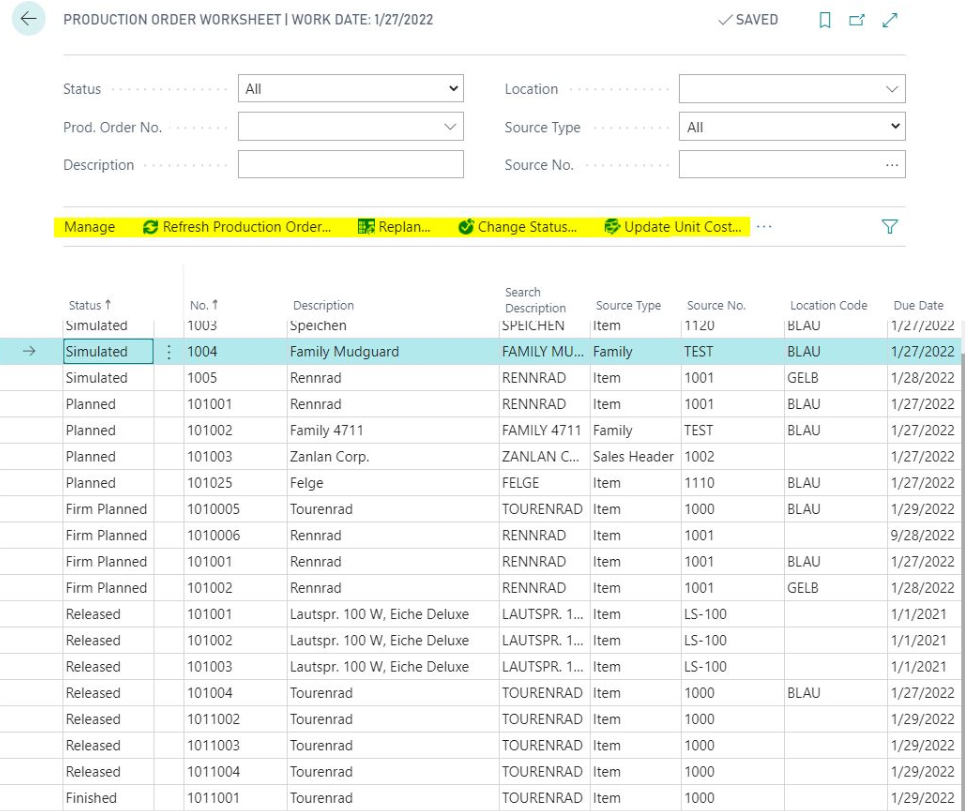Click Update Unit Cost action
965x811 pixels.
(673, 227)
